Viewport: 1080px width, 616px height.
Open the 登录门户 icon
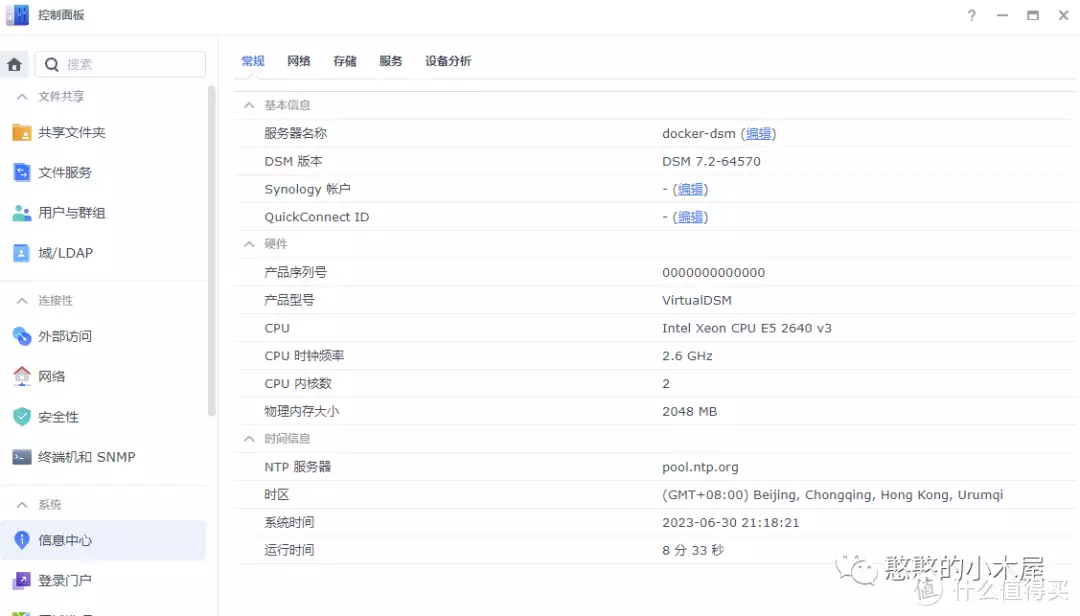point(21,580)
